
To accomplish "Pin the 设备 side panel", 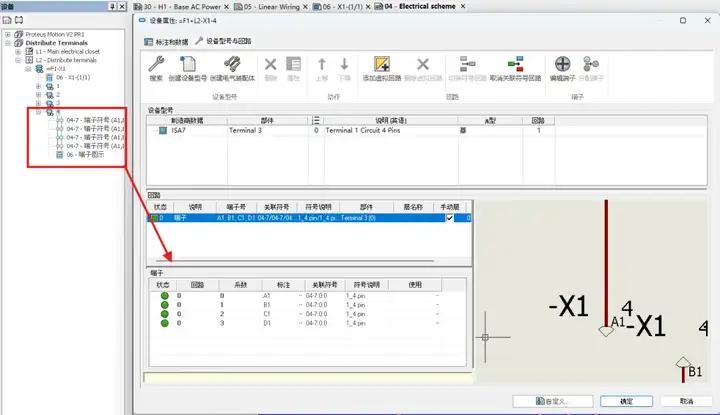I will tap(107, 6).
